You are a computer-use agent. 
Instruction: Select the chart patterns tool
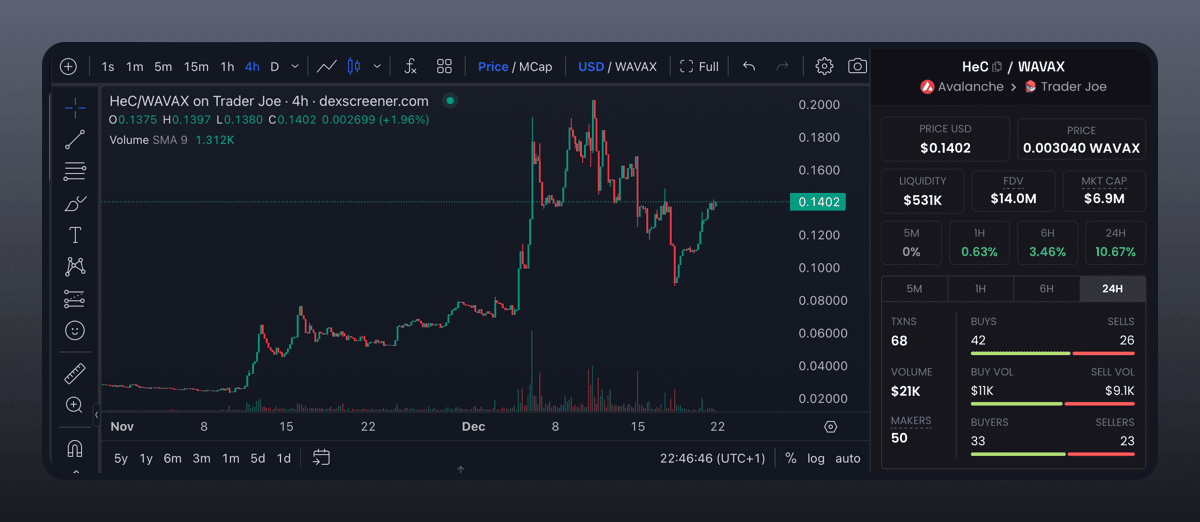75,267
